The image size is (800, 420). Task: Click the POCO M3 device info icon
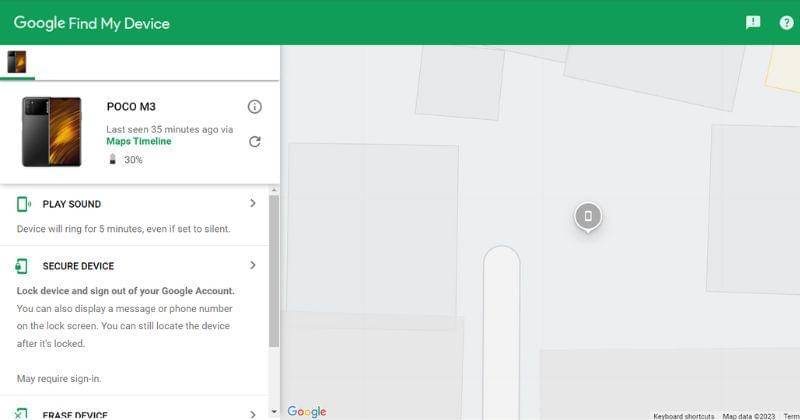(x=255, y=107)
